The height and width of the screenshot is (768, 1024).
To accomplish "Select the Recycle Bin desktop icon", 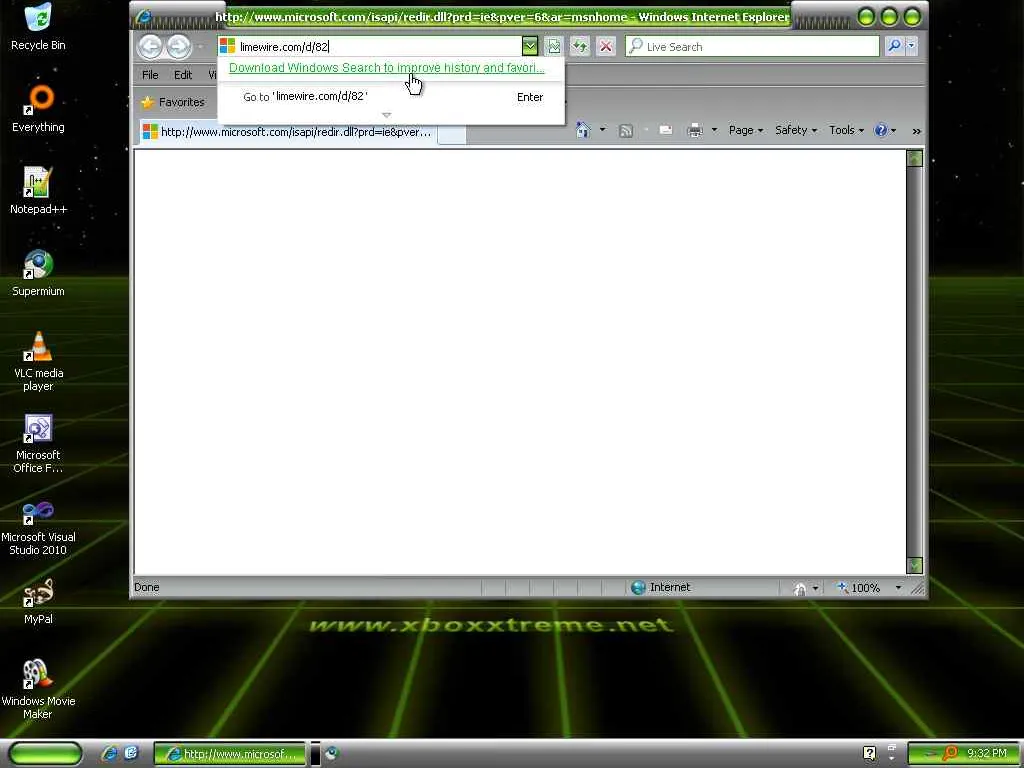I will 38,27.
